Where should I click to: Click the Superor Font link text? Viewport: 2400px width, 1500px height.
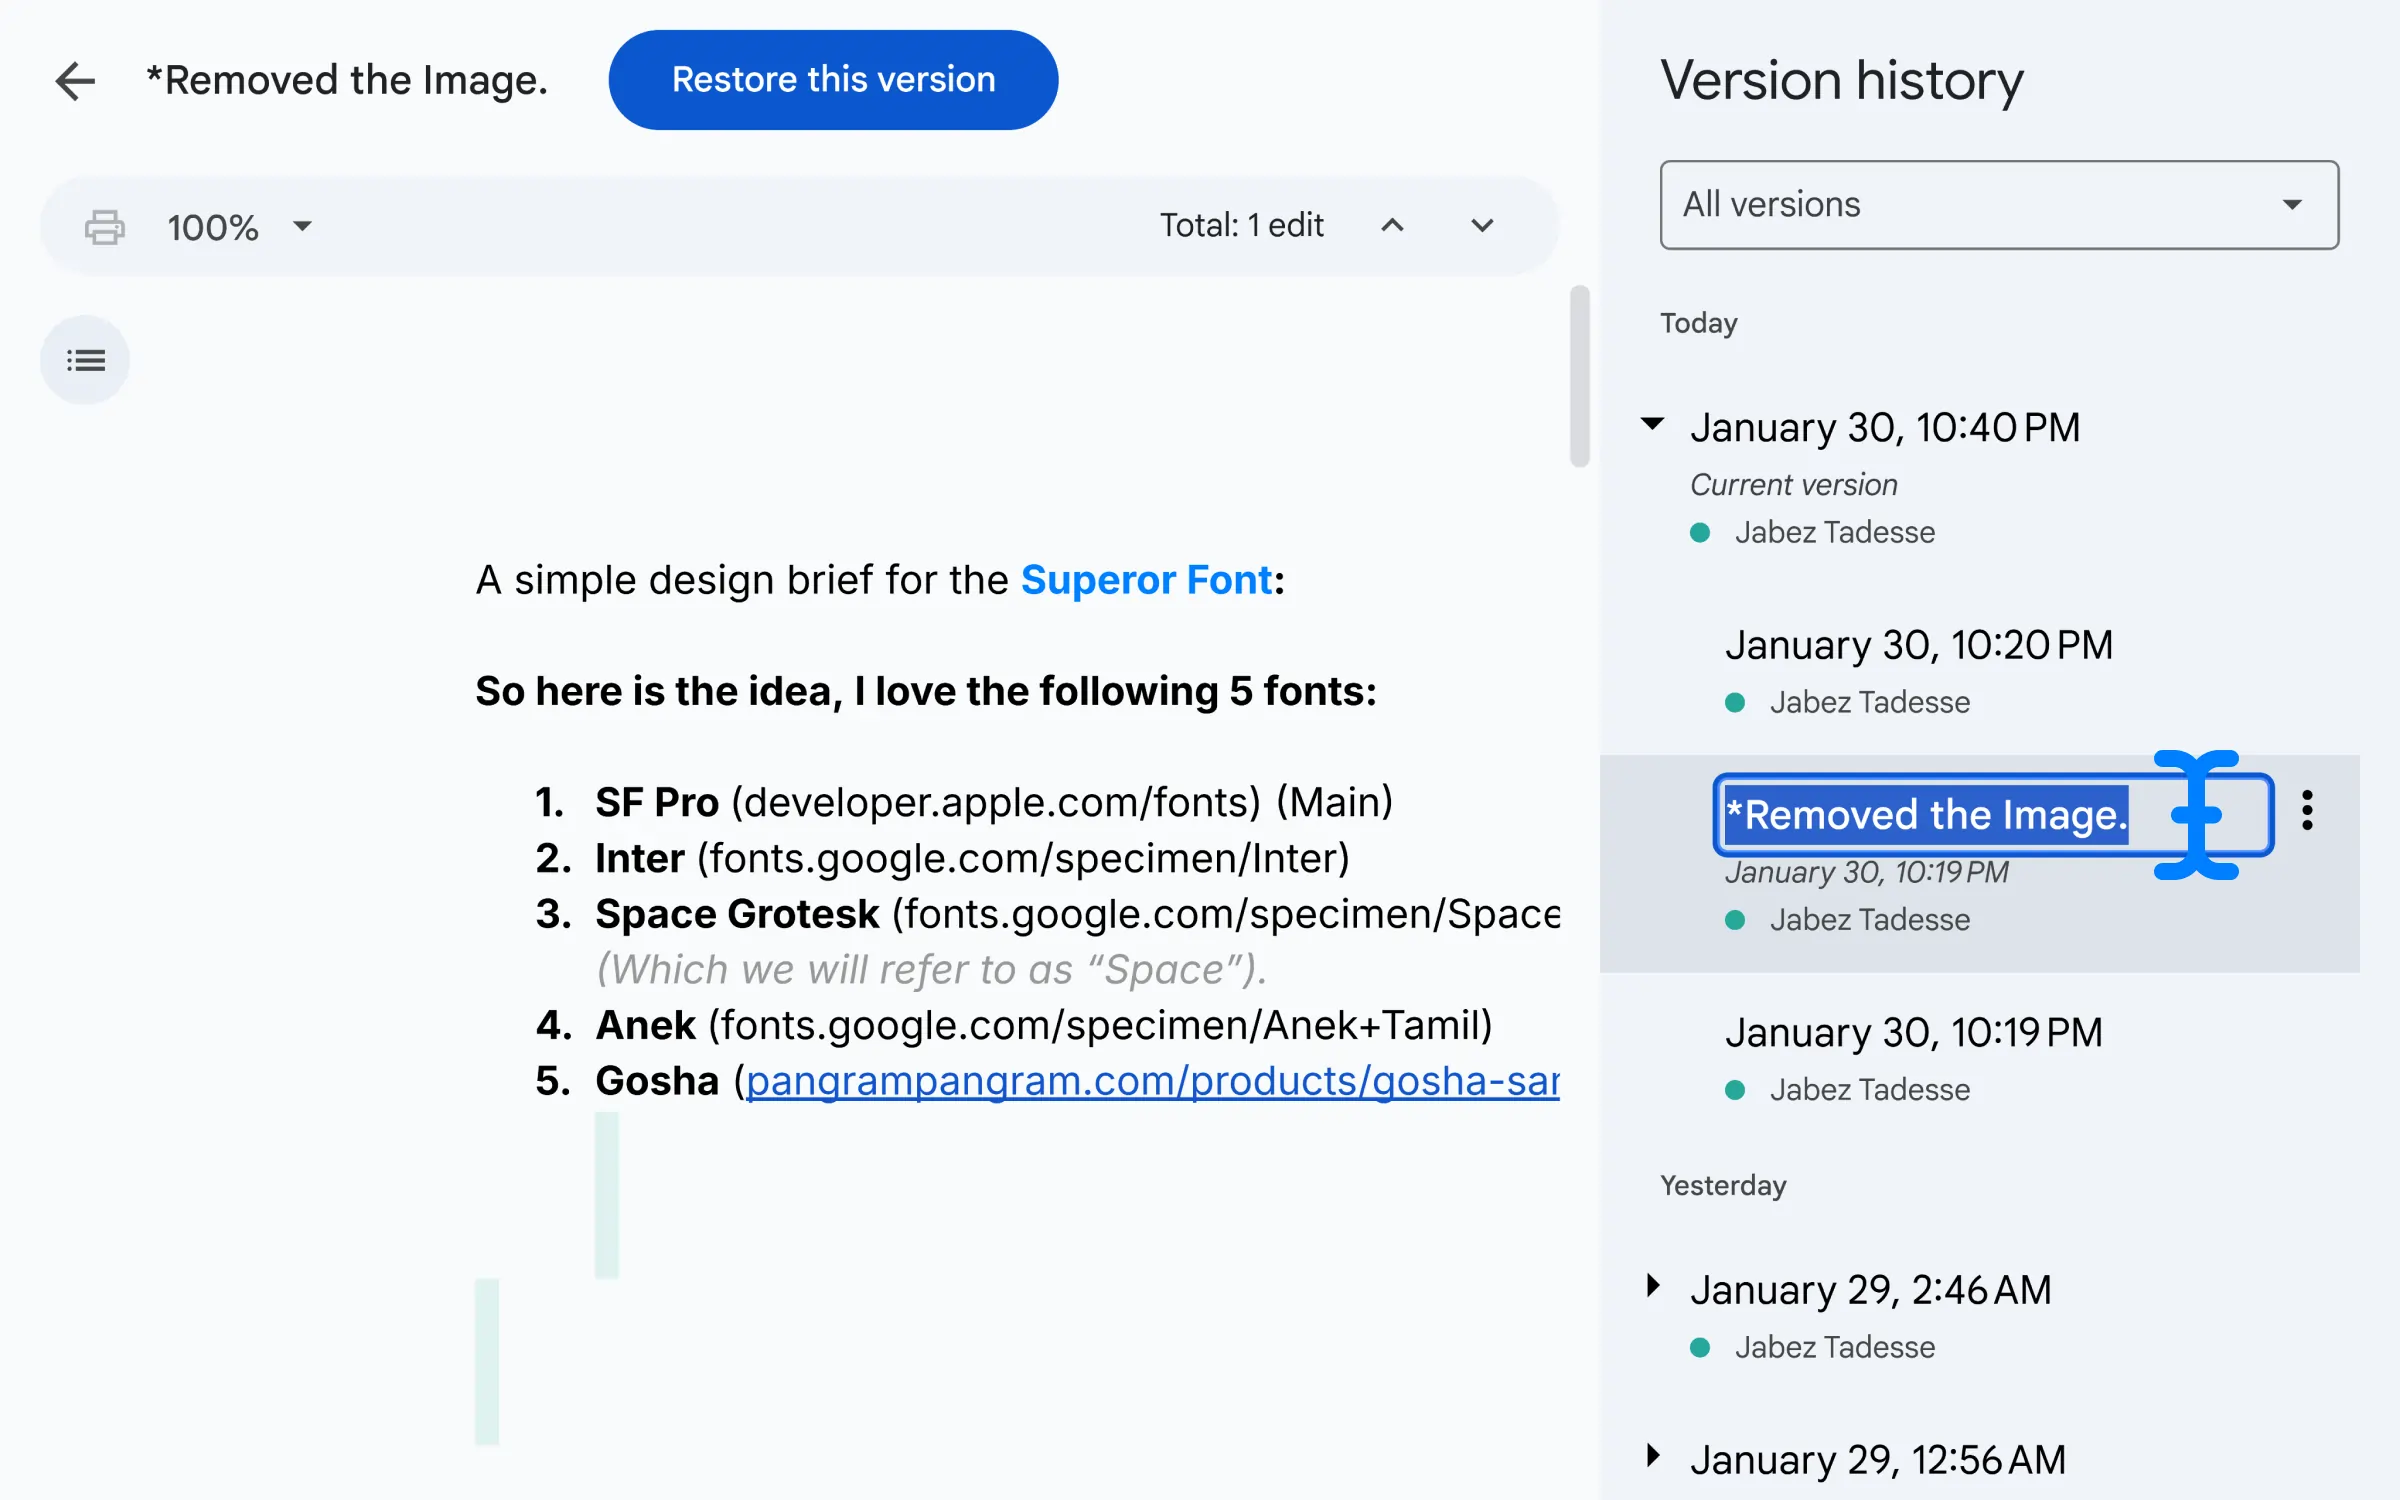pos(1146,580)
